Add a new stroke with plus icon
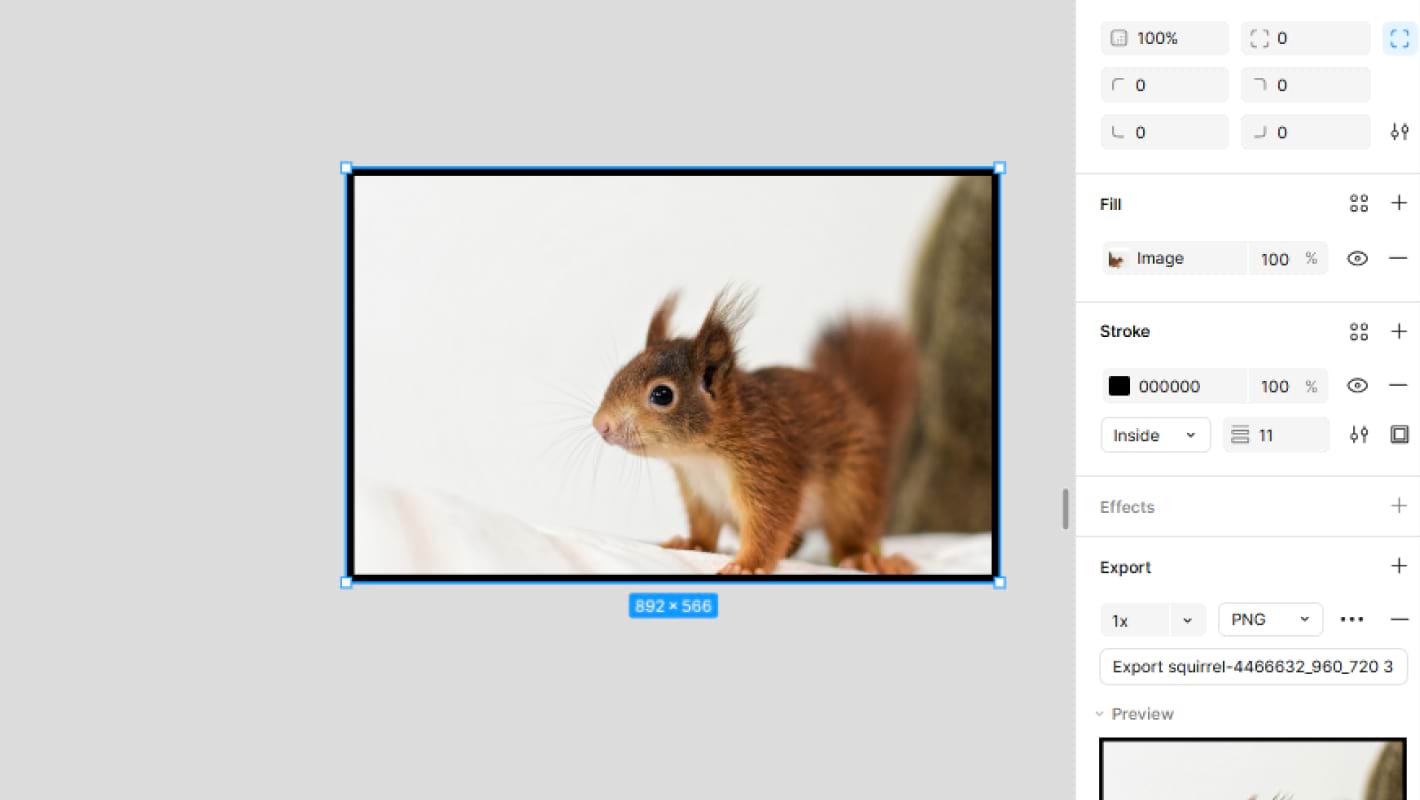This screenshot has height=800, width=1420. tap(1399, 331)
